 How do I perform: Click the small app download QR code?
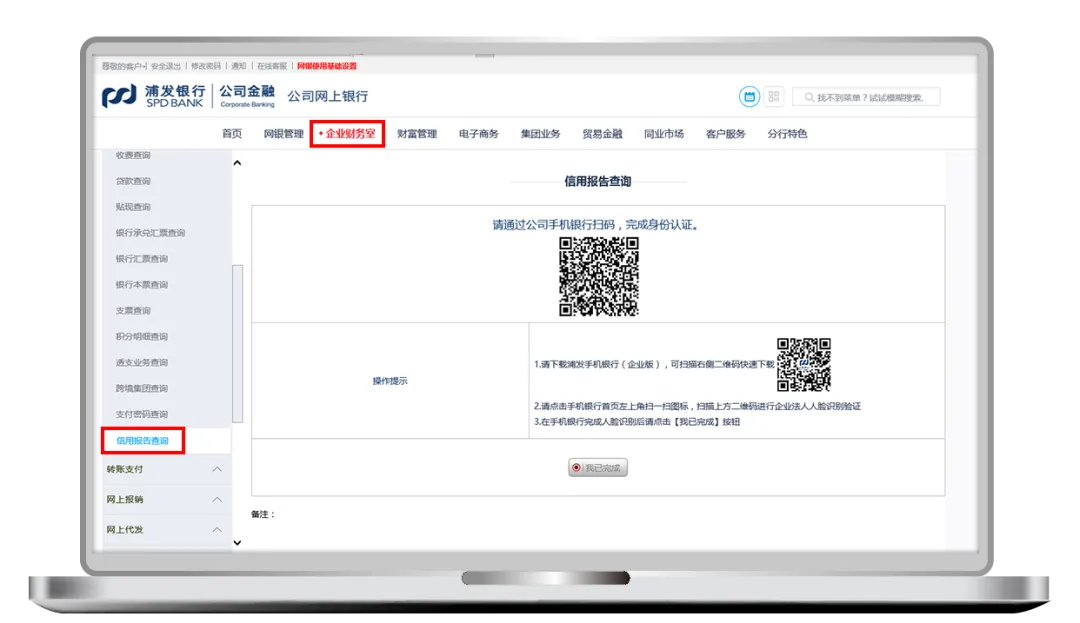click(804, 365)
